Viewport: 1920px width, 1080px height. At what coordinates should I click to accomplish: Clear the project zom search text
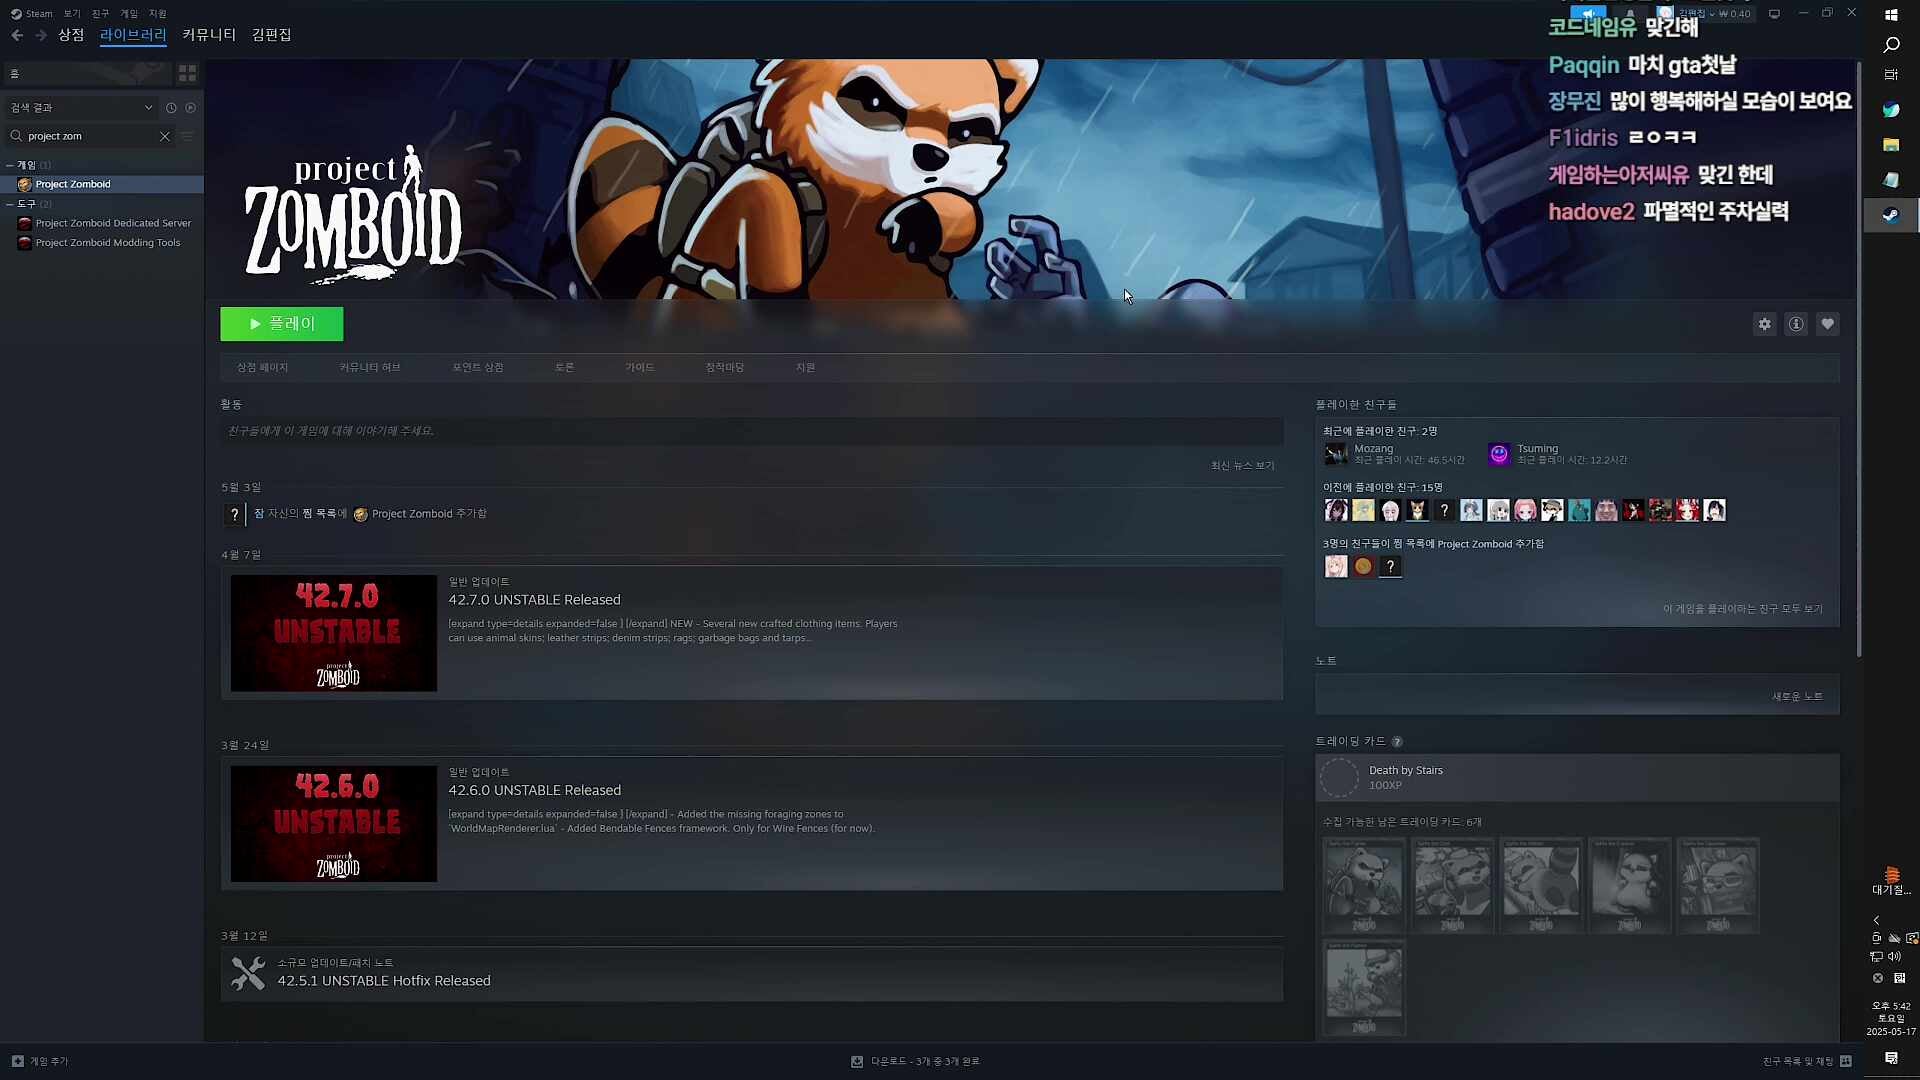(165, 136)
